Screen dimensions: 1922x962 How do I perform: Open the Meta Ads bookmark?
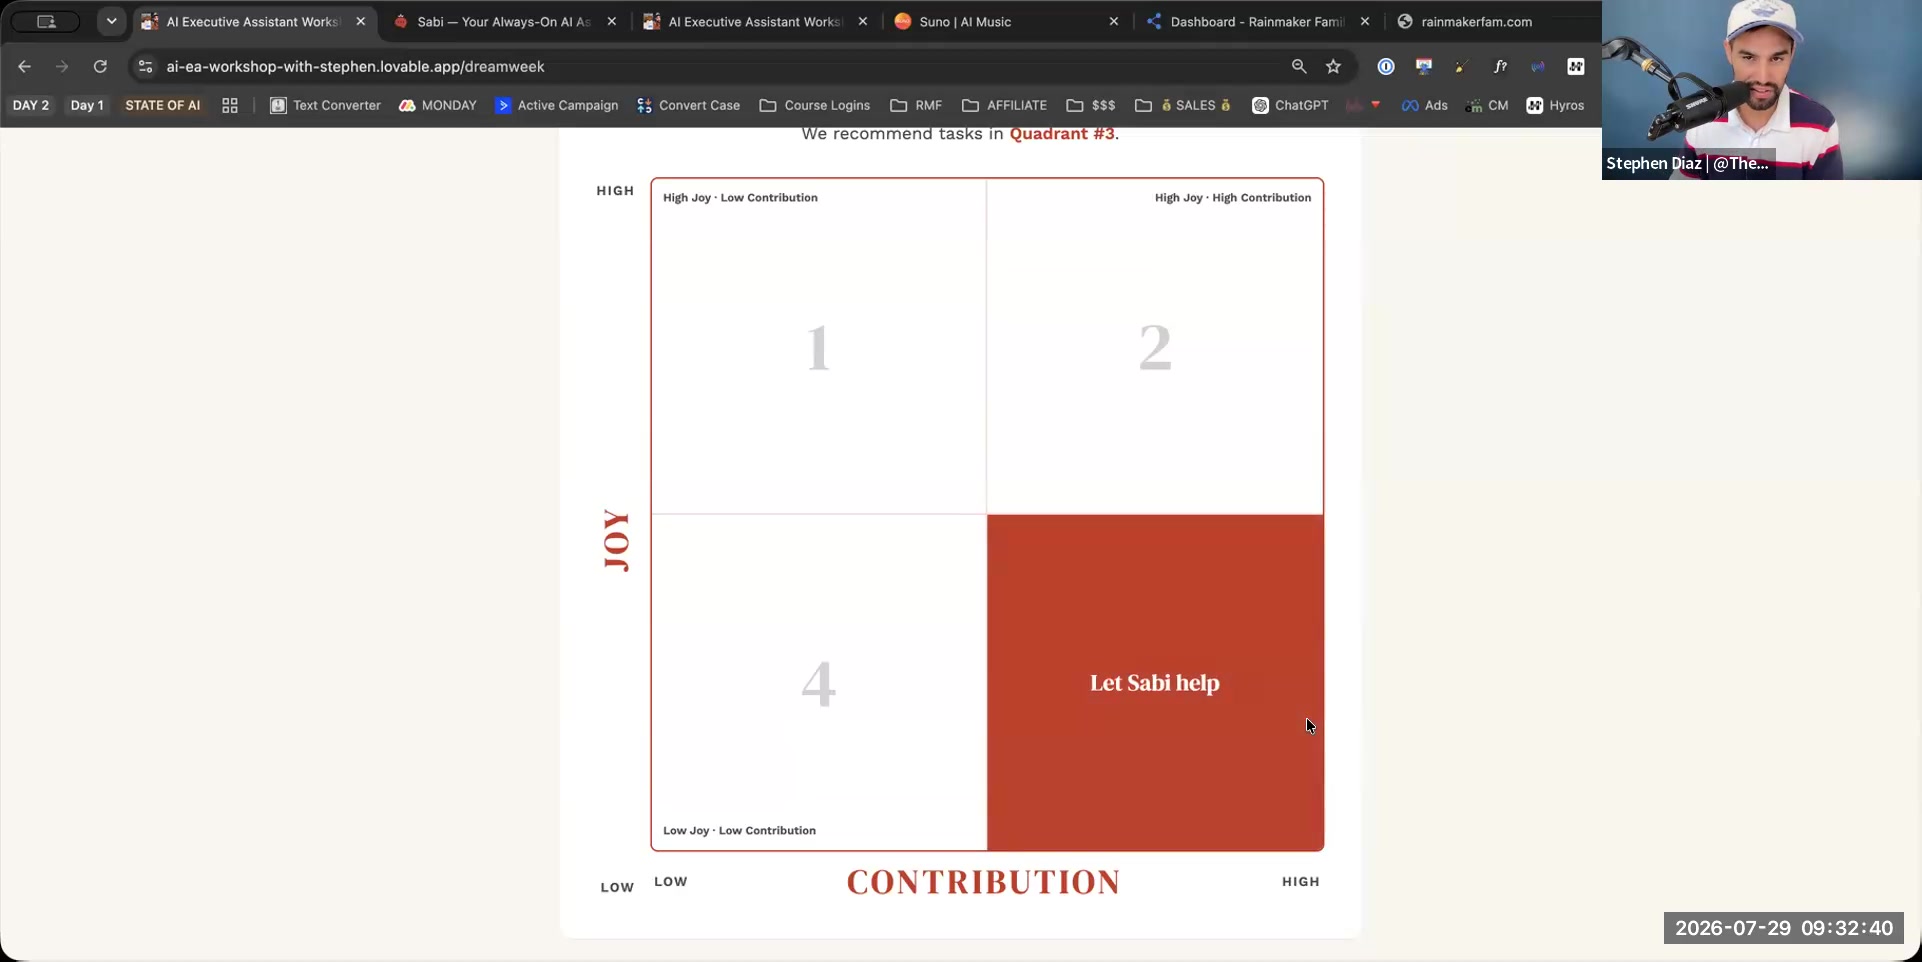click(x=1425, y=106)
